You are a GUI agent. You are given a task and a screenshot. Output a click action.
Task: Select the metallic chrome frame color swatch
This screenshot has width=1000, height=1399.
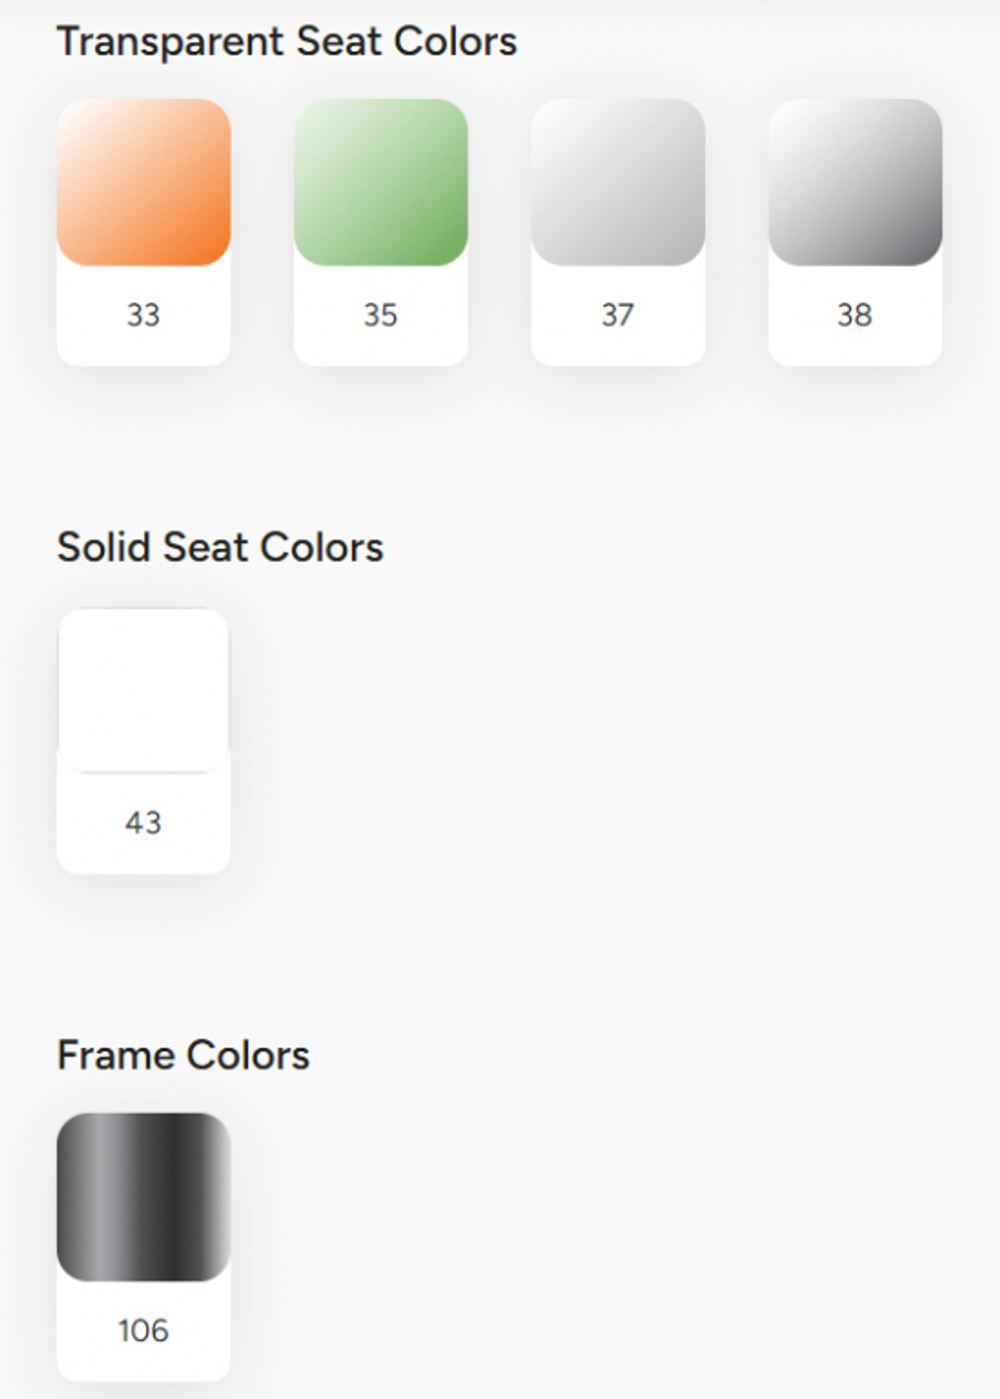(x=143, y=1196)
